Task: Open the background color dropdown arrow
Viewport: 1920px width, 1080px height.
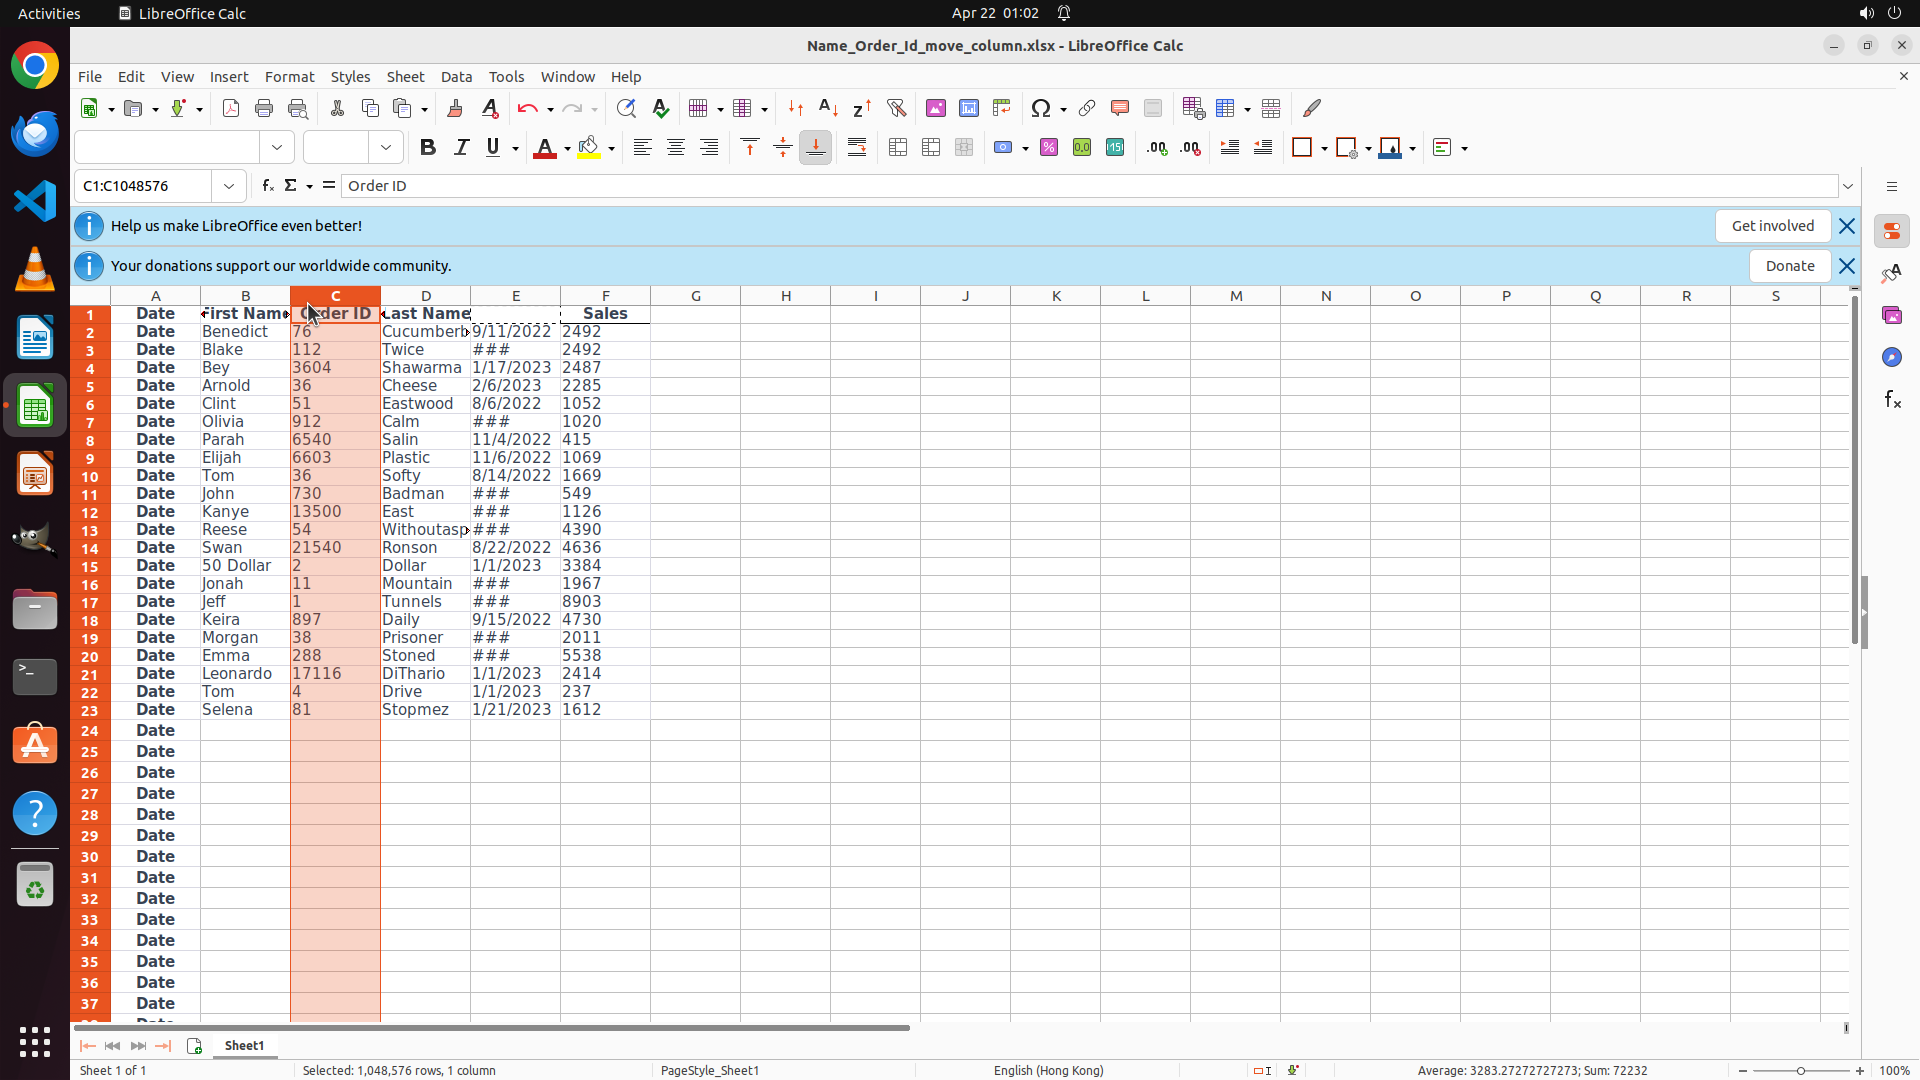Action: click(612, 148)
